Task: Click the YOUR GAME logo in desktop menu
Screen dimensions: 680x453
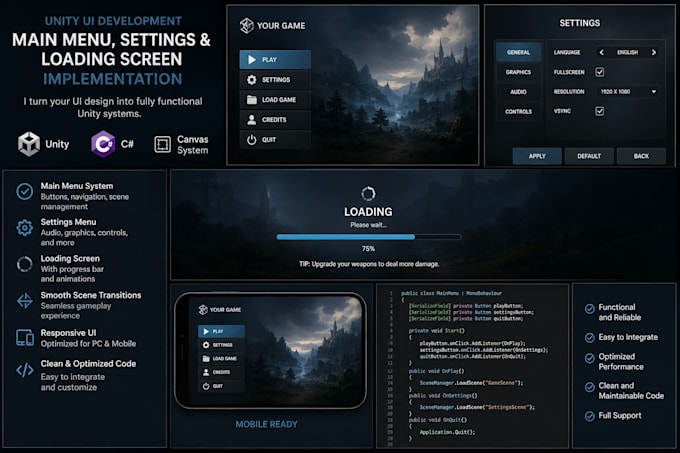Action: [x=246, y=26]
